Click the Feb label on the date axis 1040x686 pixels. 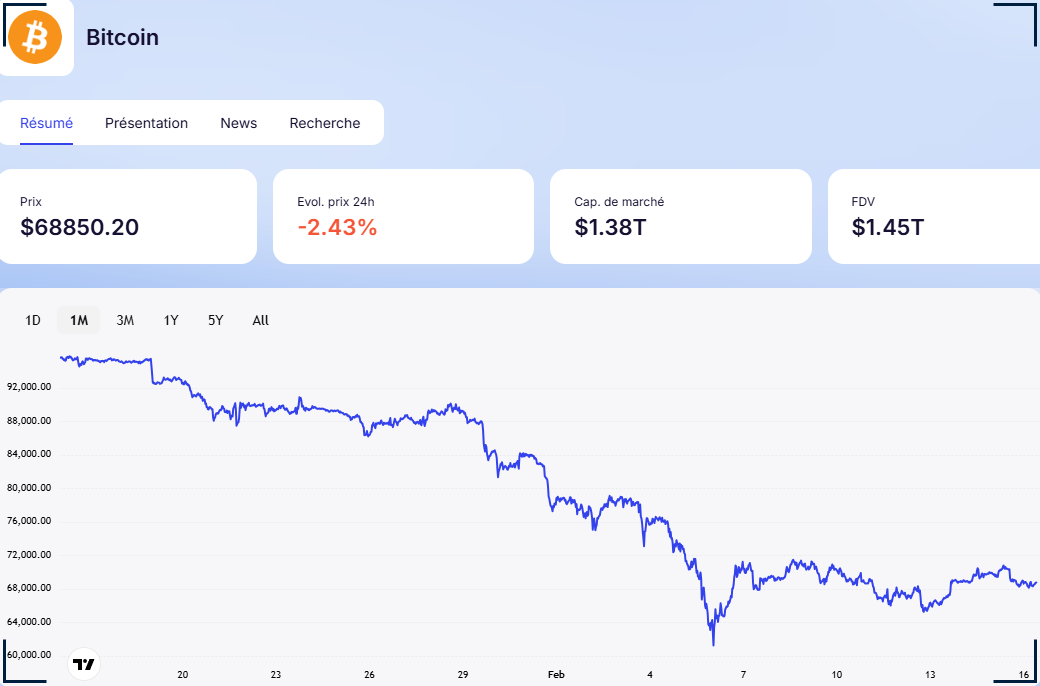point(556,674)
